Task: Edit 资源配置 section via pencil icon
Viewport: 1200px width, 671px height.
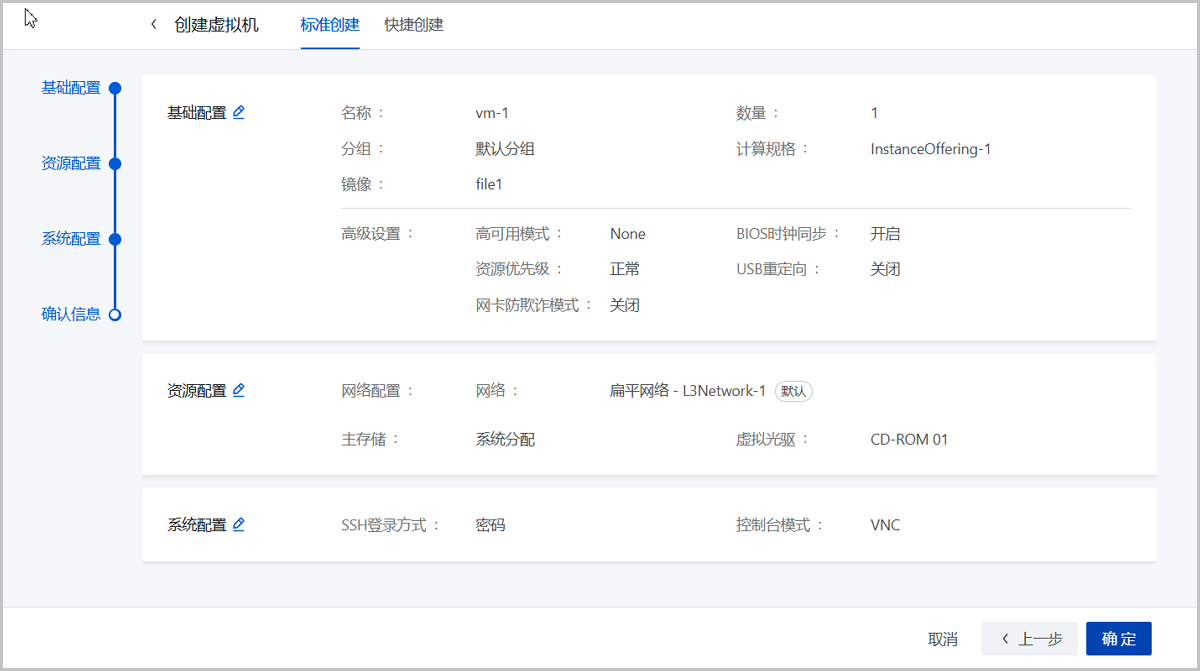Action: tap(238, 390)
